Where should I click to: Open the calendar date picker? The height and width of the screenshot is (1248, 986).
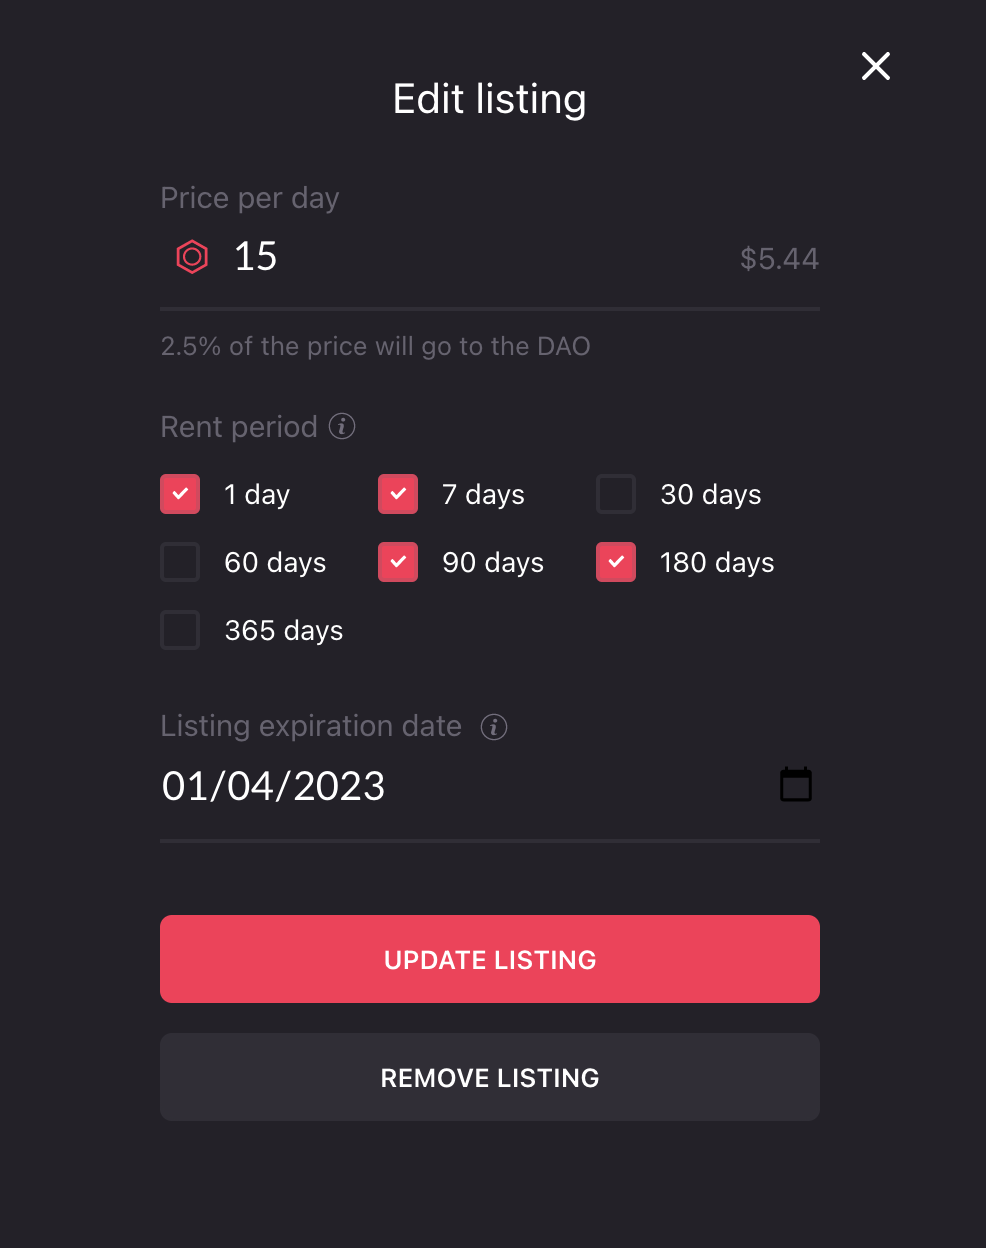pyautogui.click(x=796, y=785)
